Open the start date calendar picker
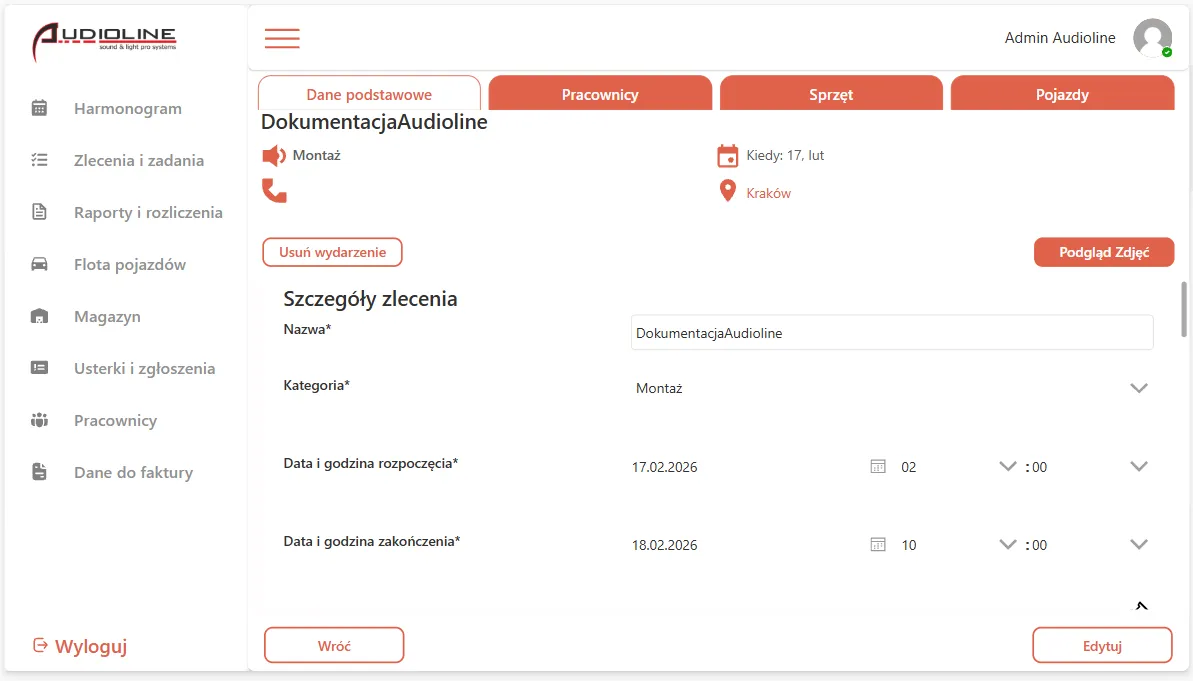1193x681 pixels. 878,466
